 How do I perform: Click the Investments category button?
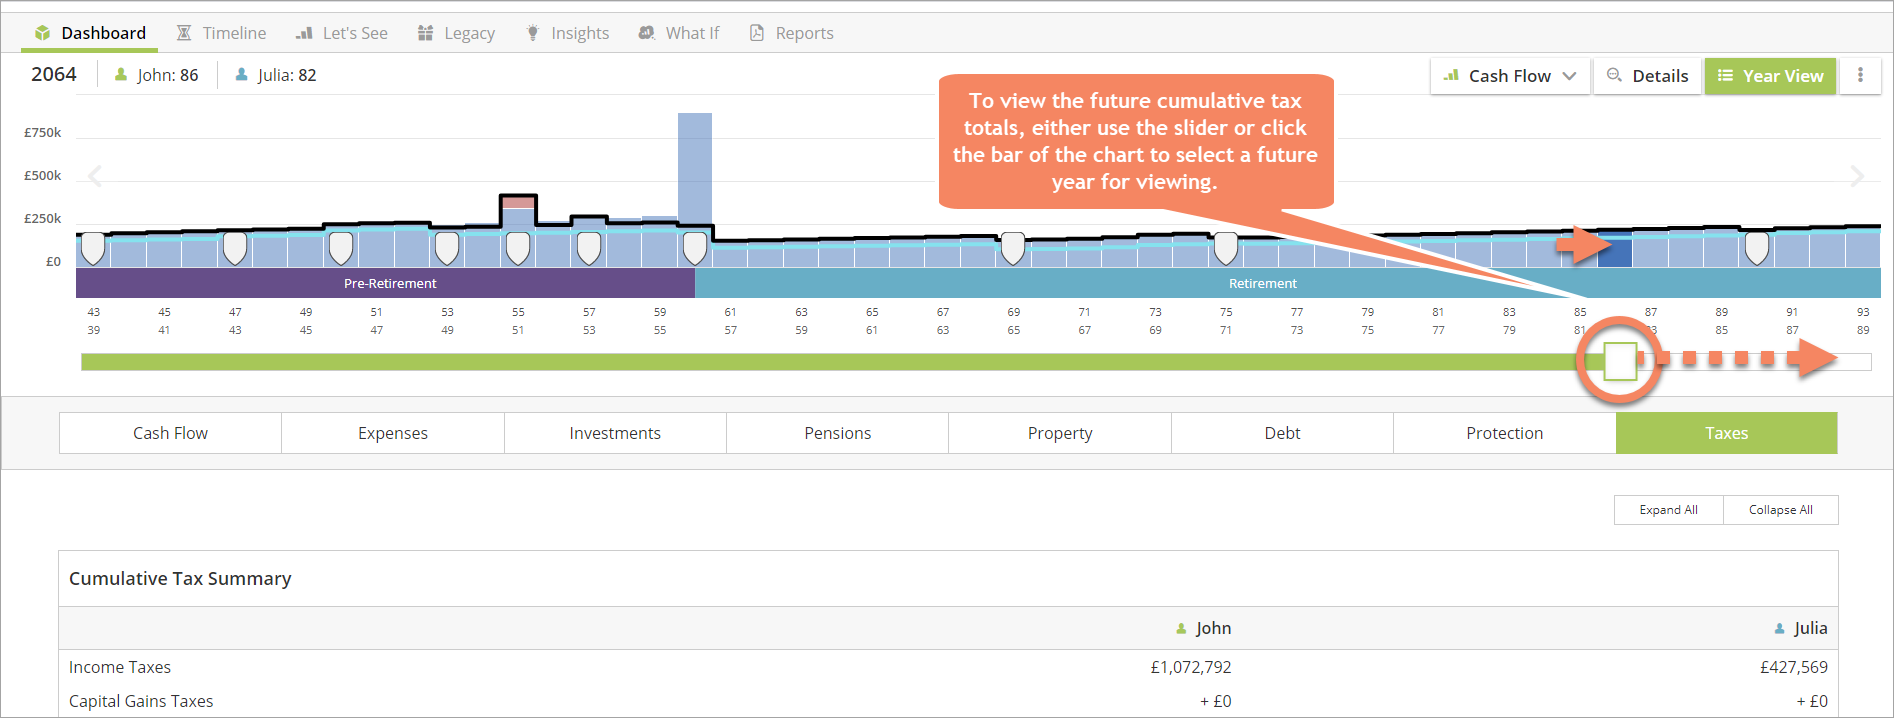[x=615, y=433]
